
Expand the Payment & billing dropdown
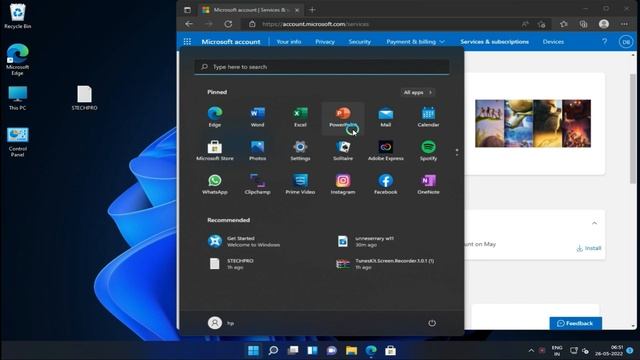[416, 42]
